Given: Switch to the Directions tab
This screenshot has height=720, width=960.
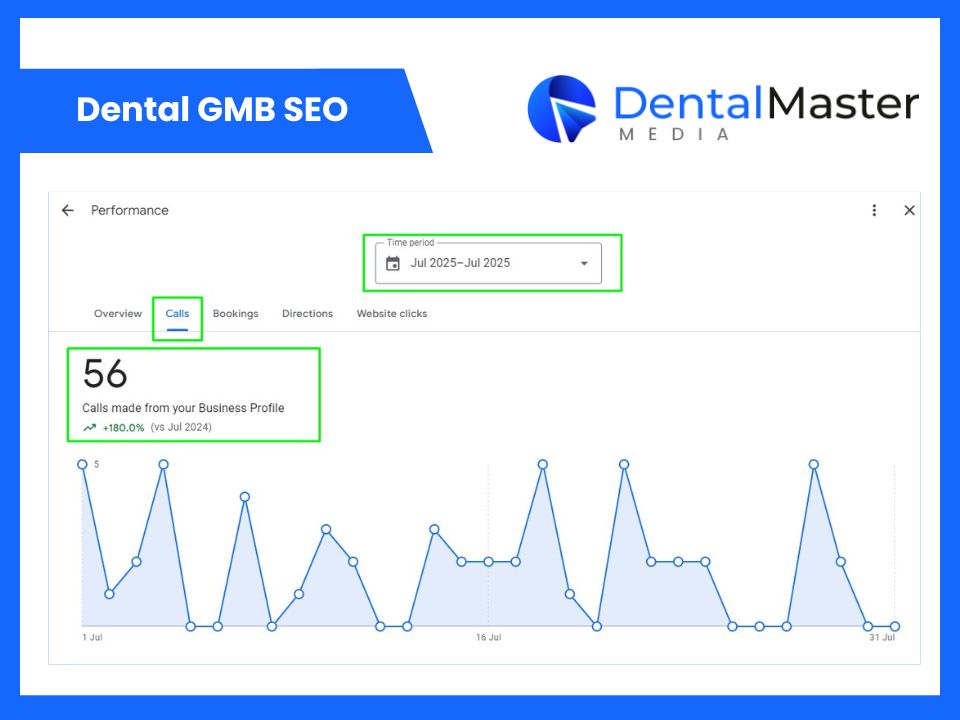Looking at the screenshot, I should coord(307,313).
